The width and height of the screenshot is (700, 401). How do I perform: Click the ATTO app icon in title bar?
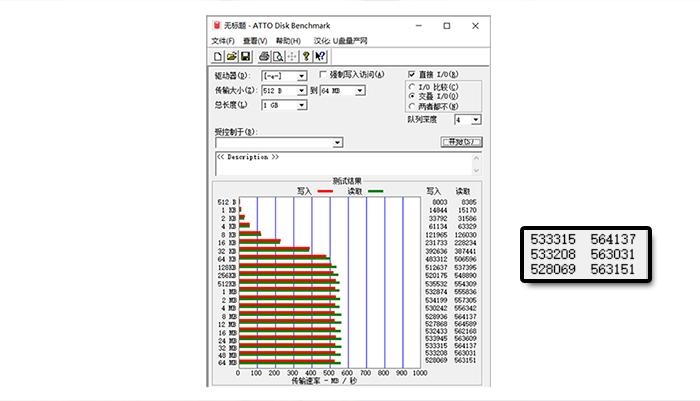click(217, 25)
